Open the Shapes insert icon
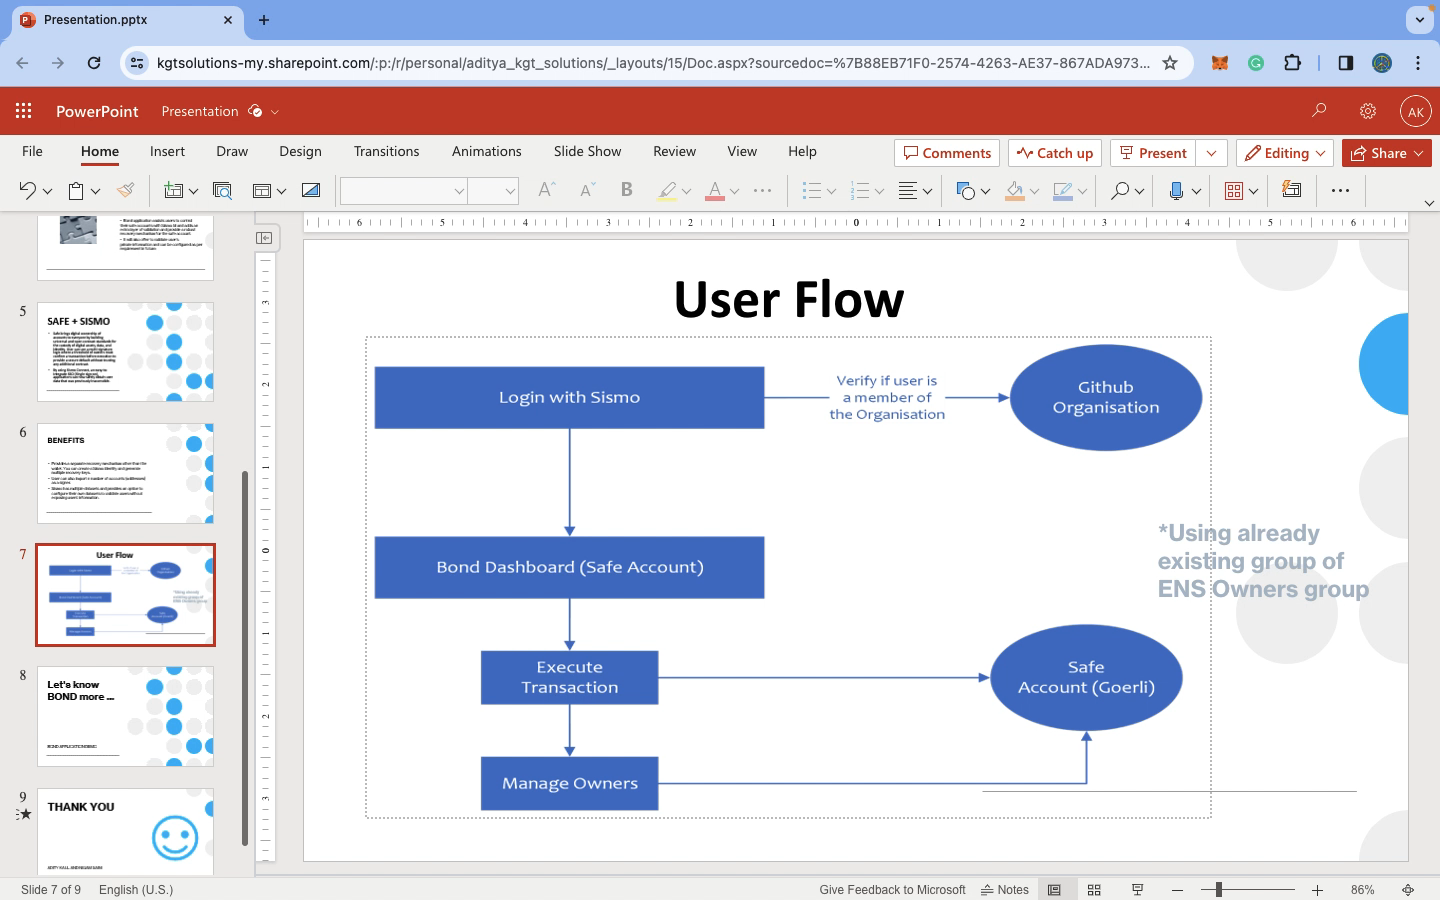This screenshot has height=900, width=1440. pyautogui.click(x=965, y=190)
